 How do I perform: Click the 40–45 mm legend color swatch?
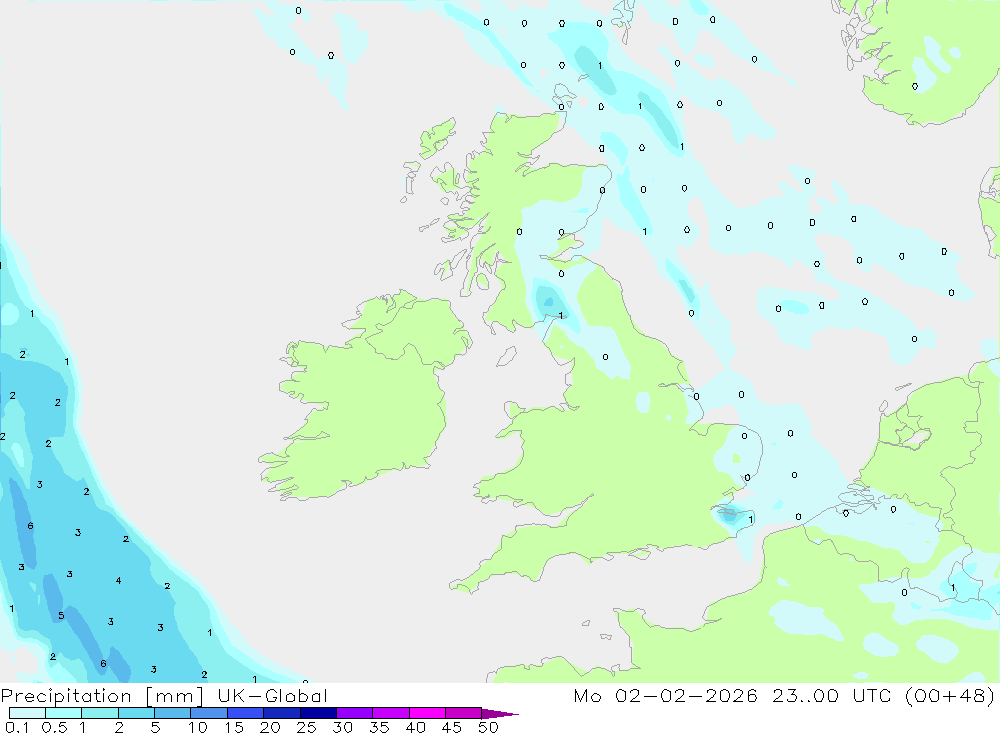click(427, 713)
